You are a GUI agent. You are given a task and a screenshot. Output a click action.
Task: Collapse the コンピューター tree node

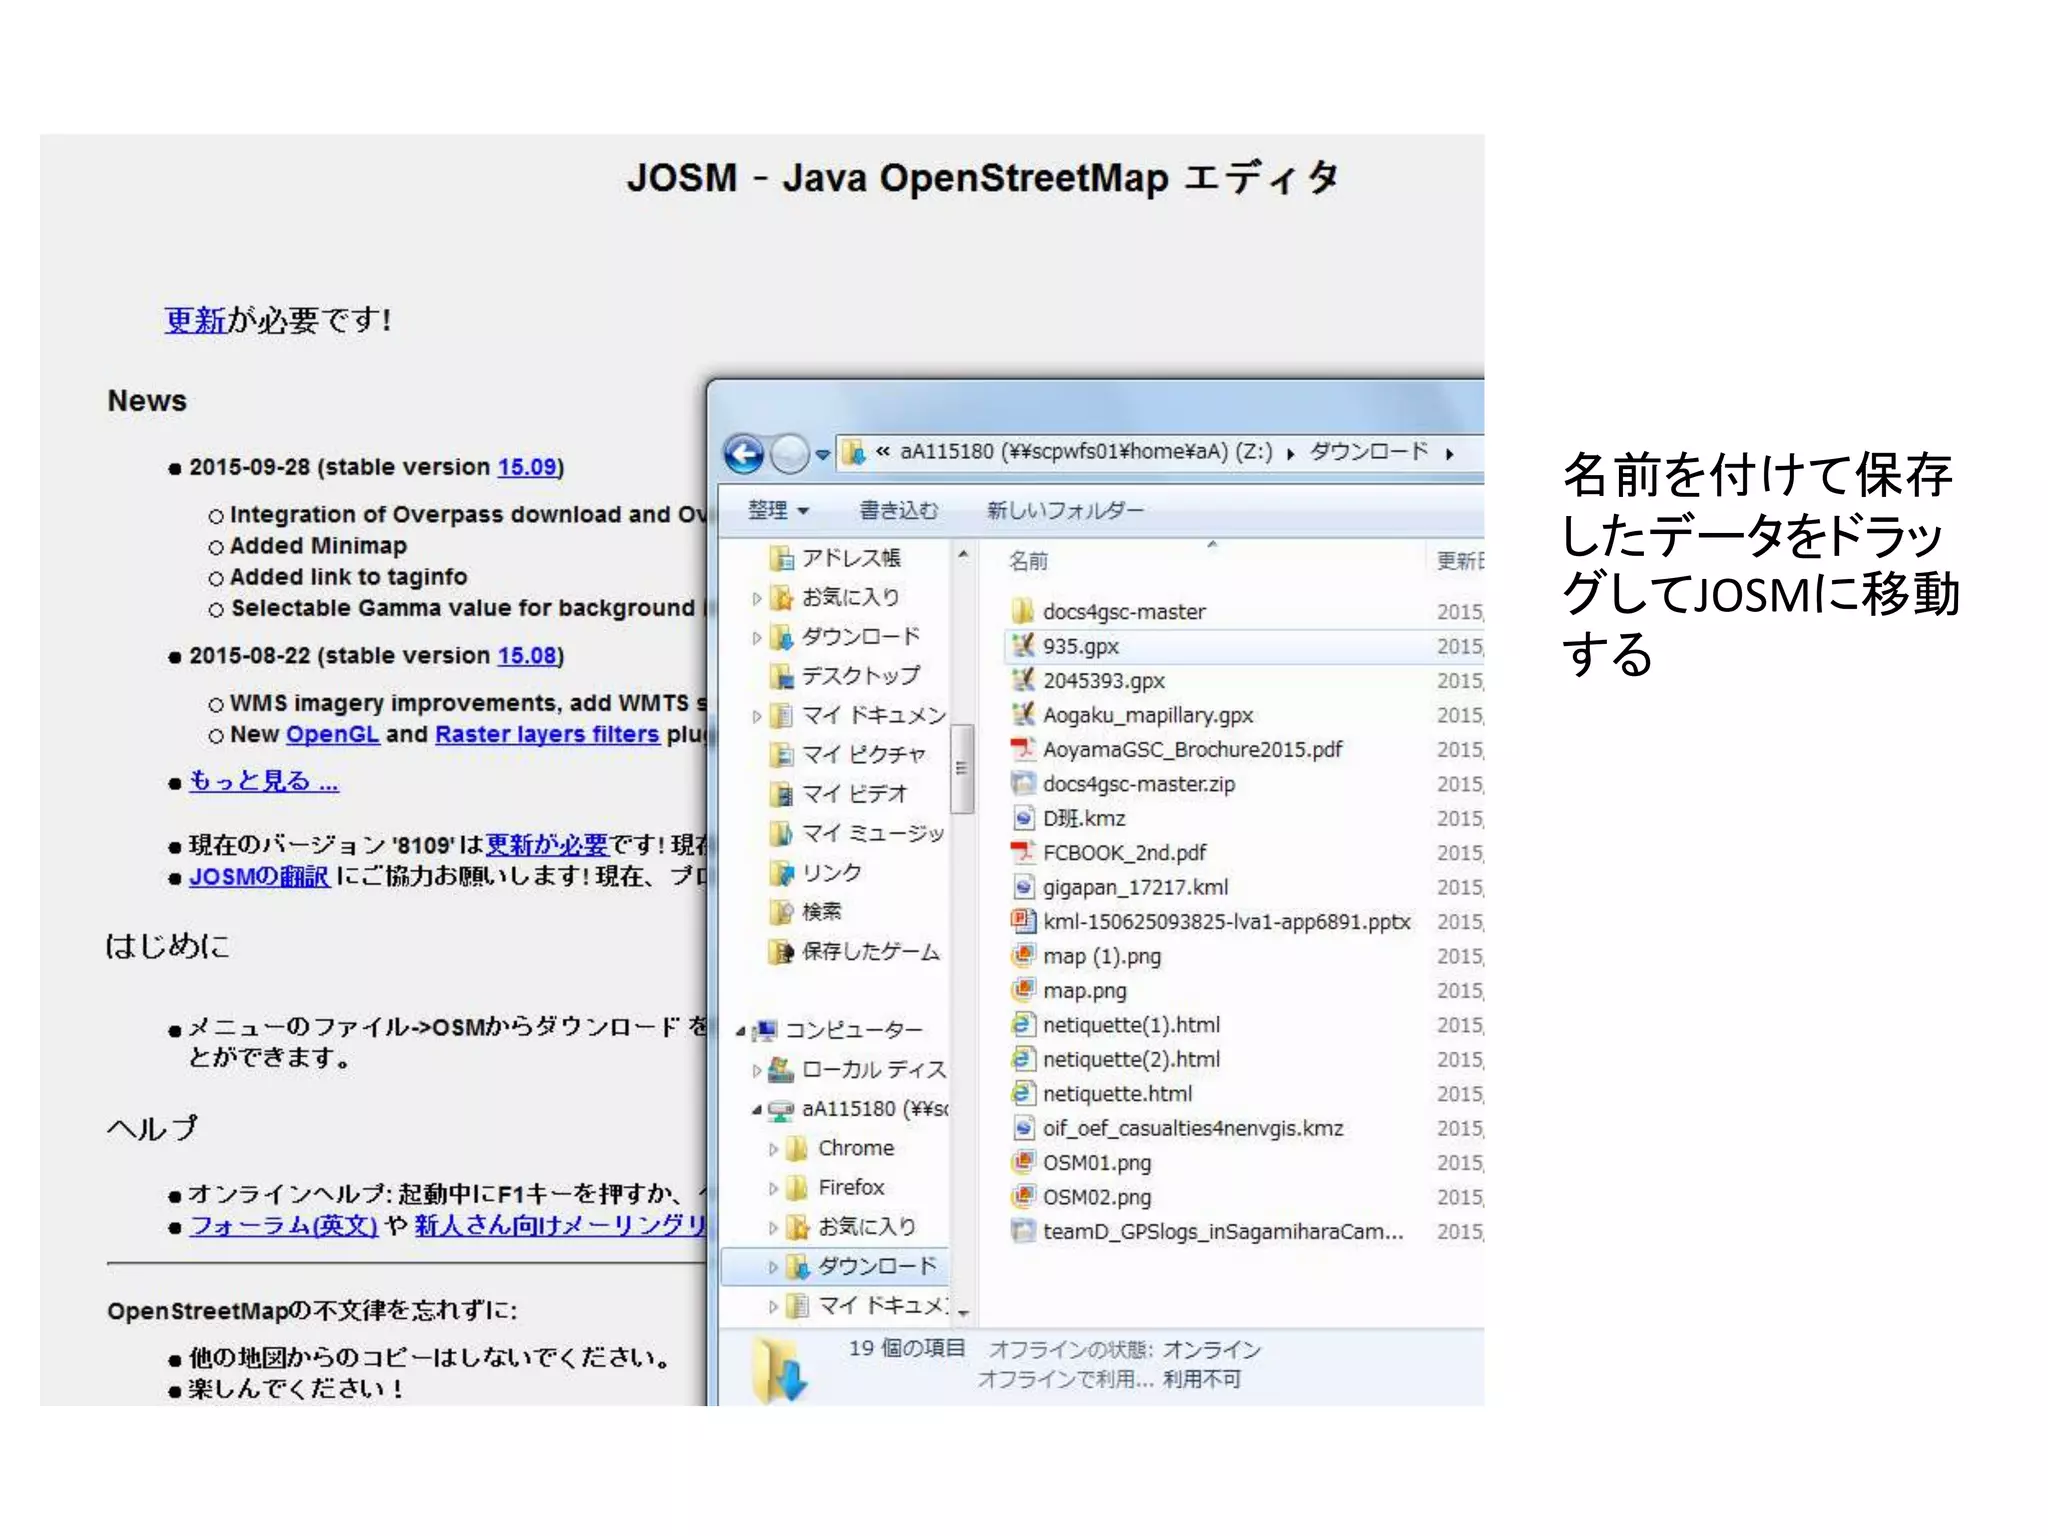[x=741, y=1031]
